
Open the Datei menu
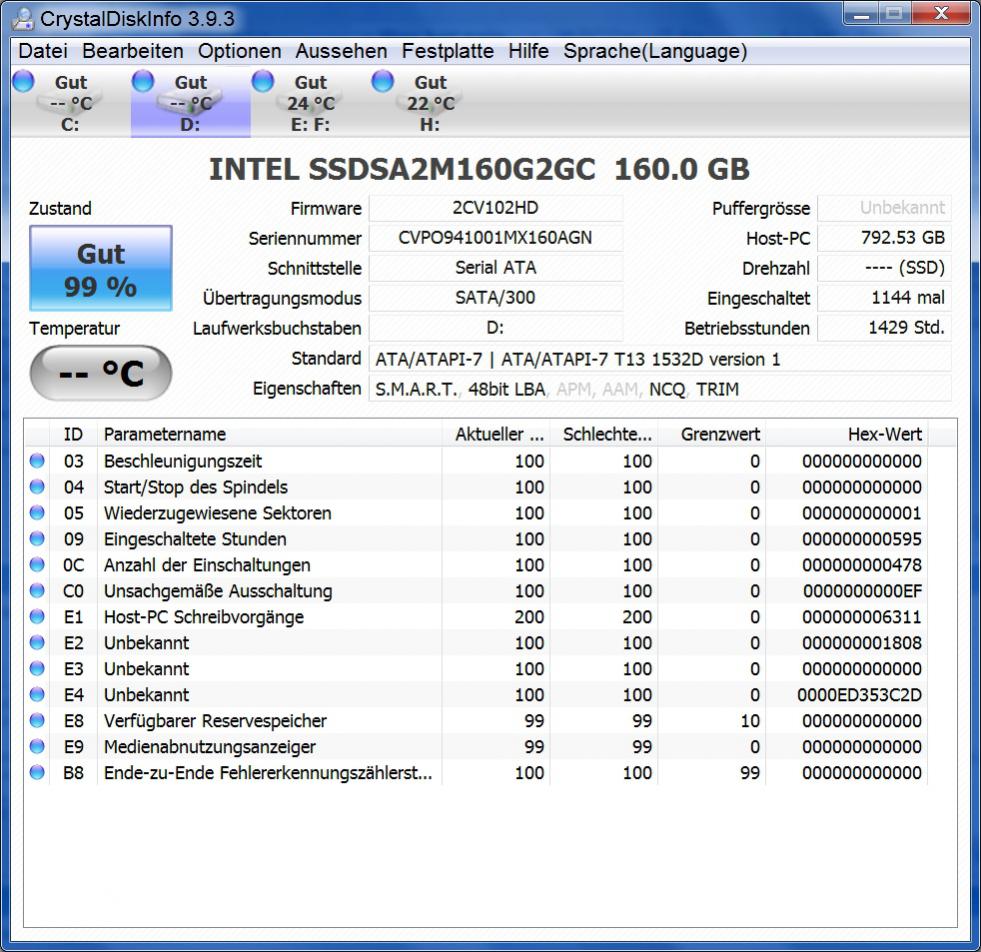(43, 51)
